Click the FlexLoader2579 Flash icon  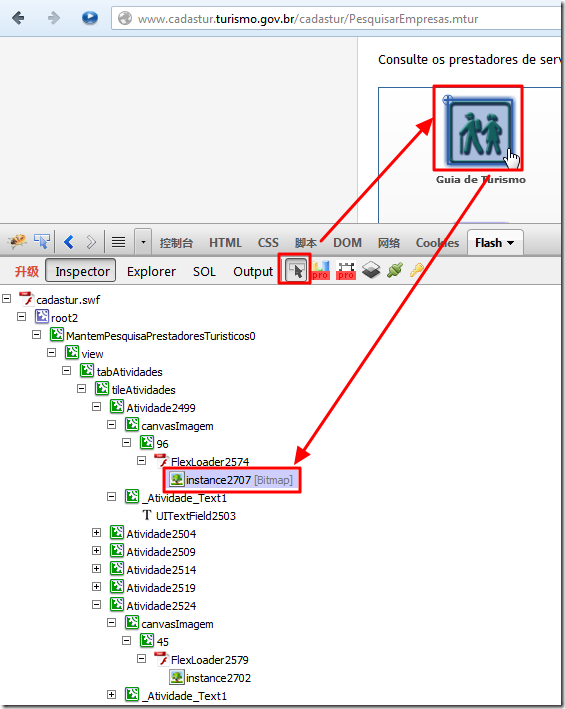tap(161, 659)
